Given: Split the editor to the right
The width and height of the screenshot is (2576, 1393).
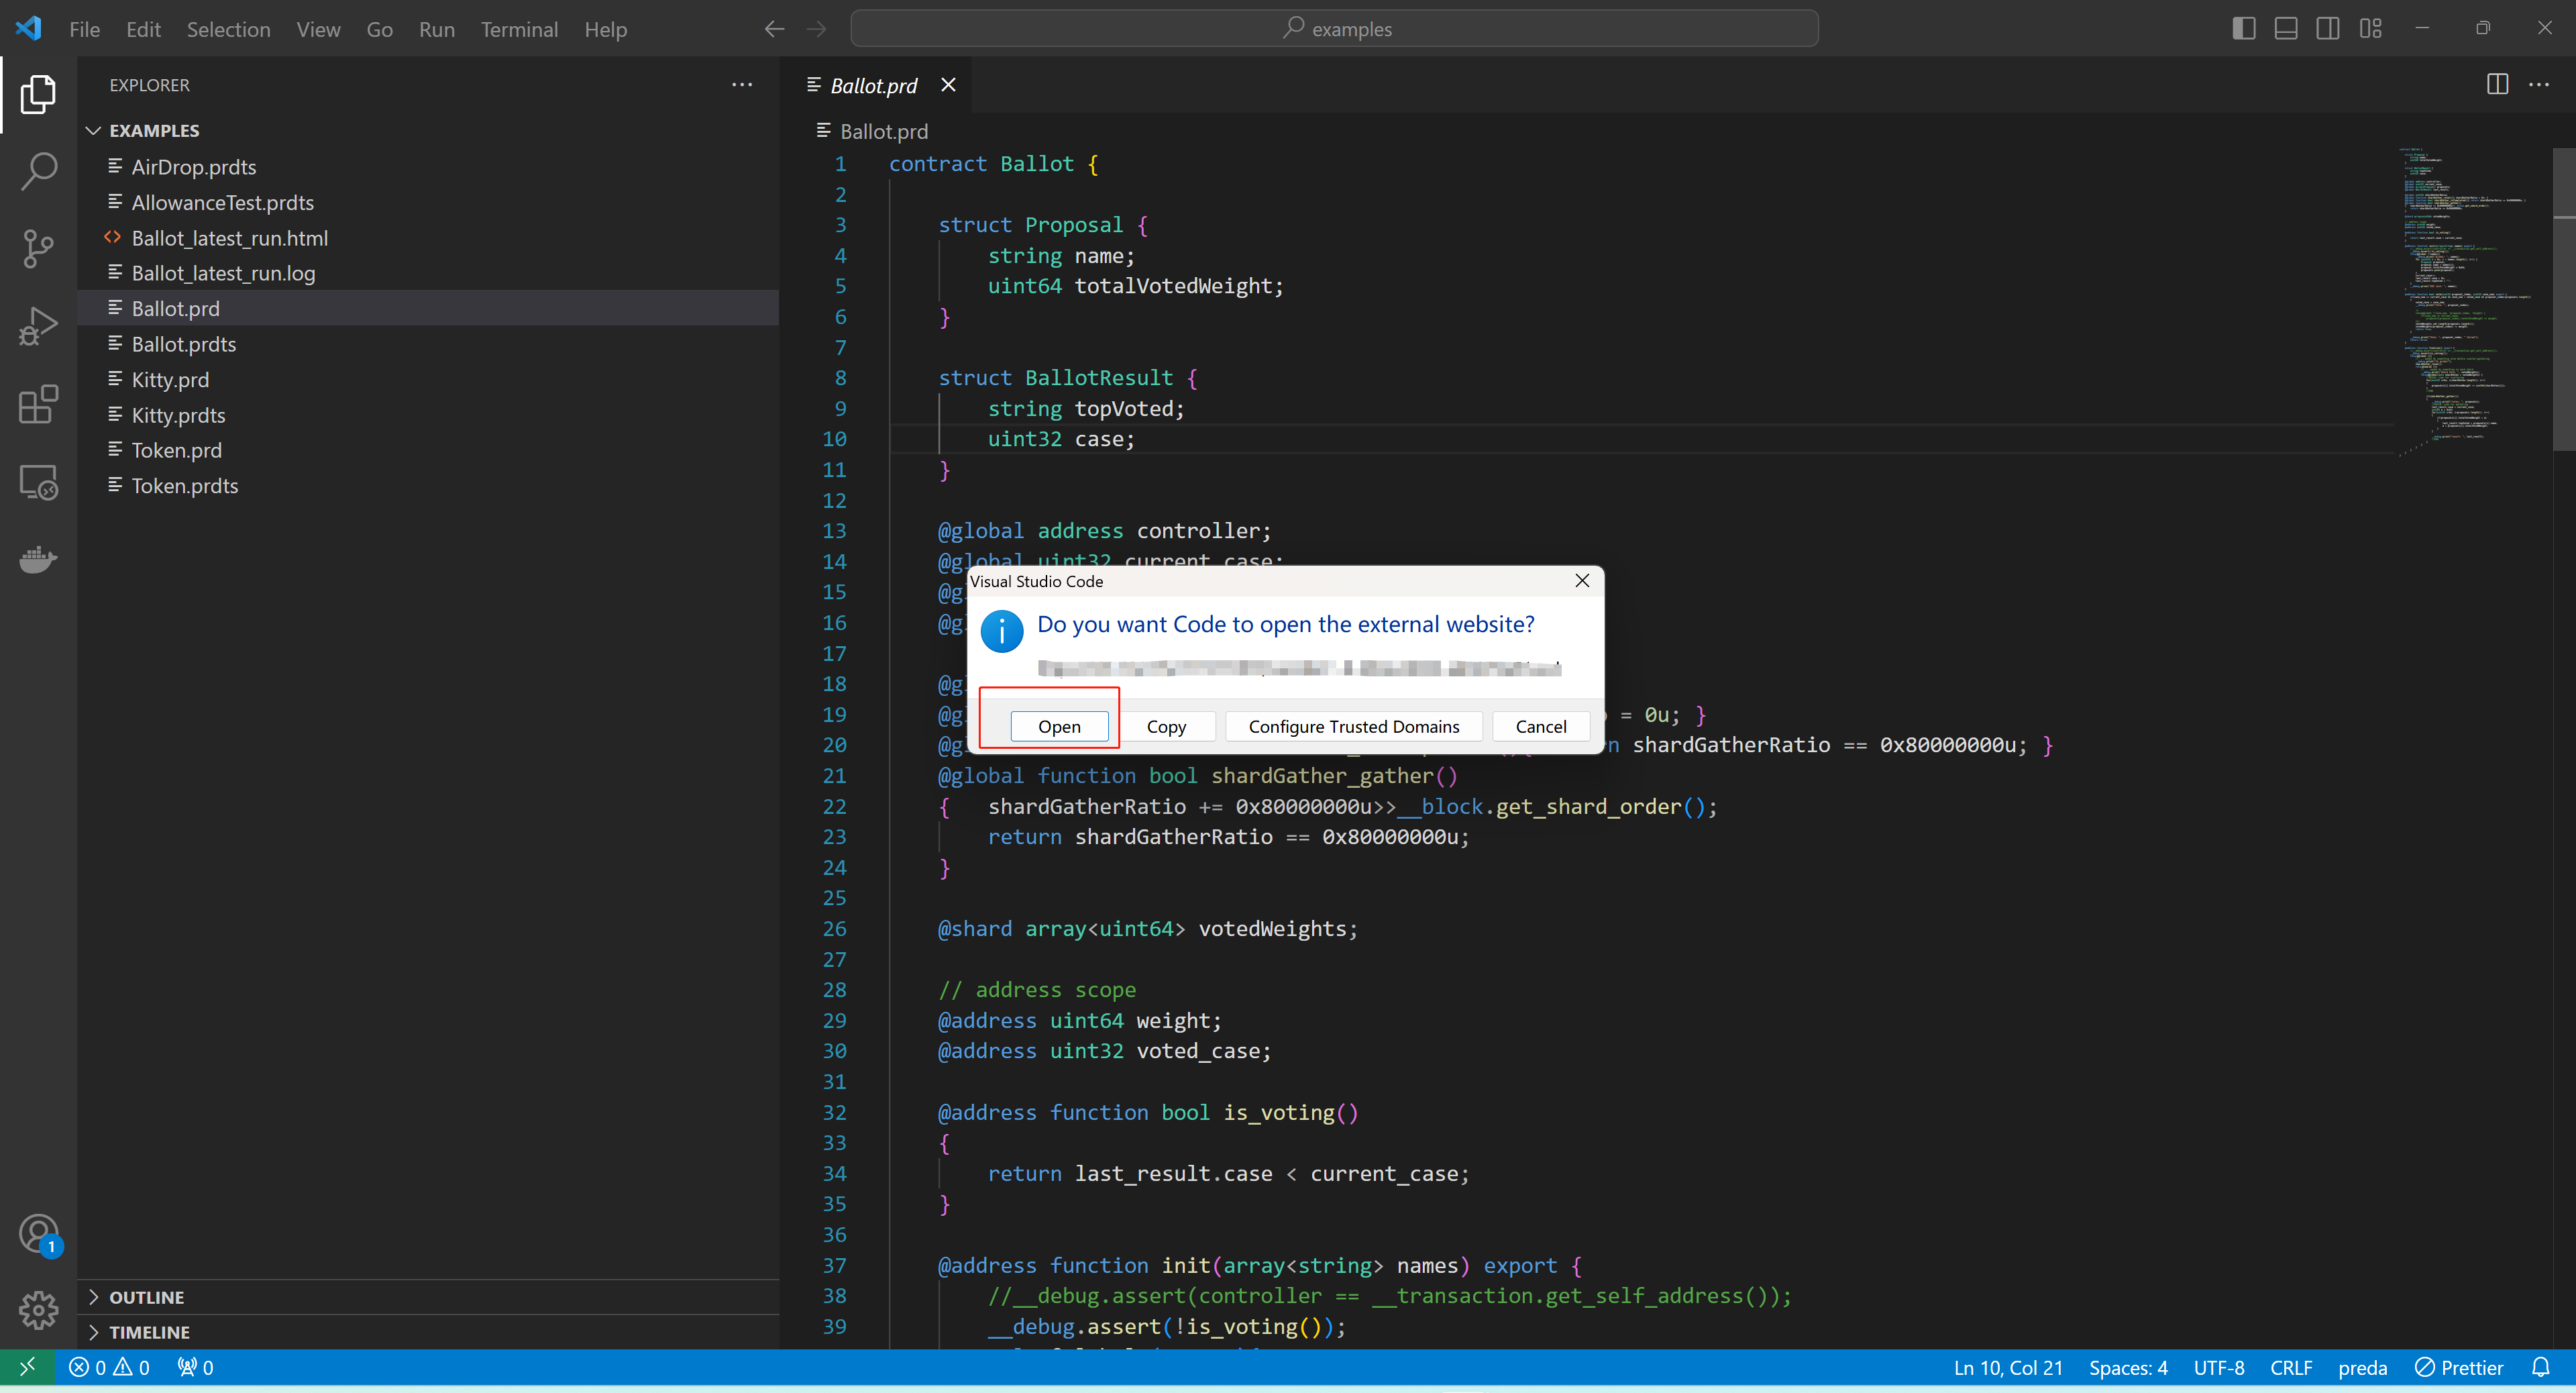Looking at the screenshot, I should pos(2497,84).
